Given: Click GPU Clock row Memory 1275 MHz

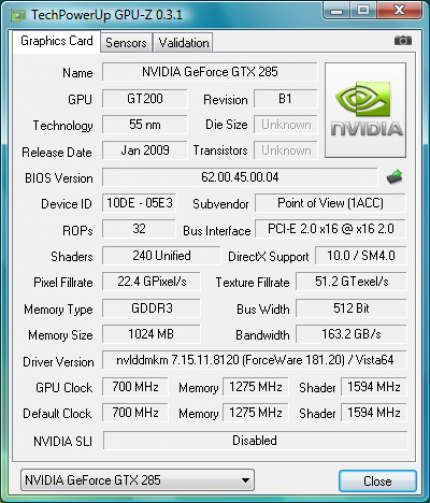Looking at the screenshot, I should click(255, 387).
